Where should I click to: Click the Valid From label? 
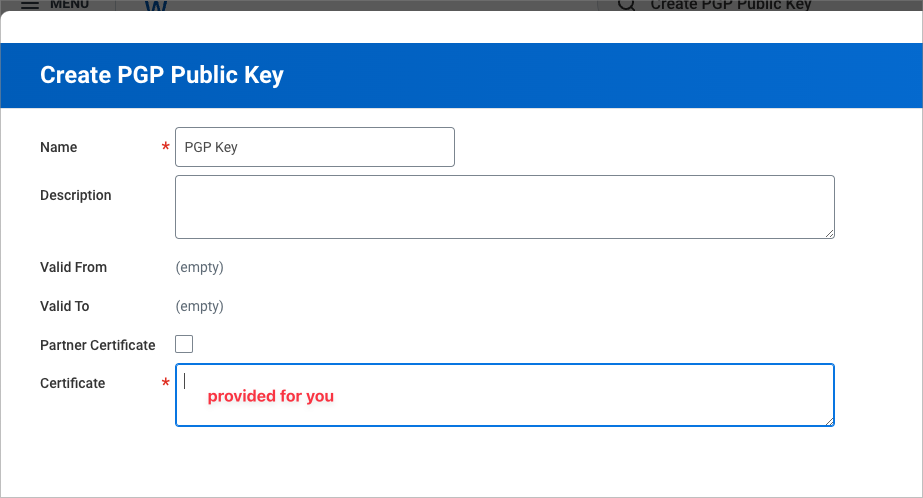tap(74, 267)
